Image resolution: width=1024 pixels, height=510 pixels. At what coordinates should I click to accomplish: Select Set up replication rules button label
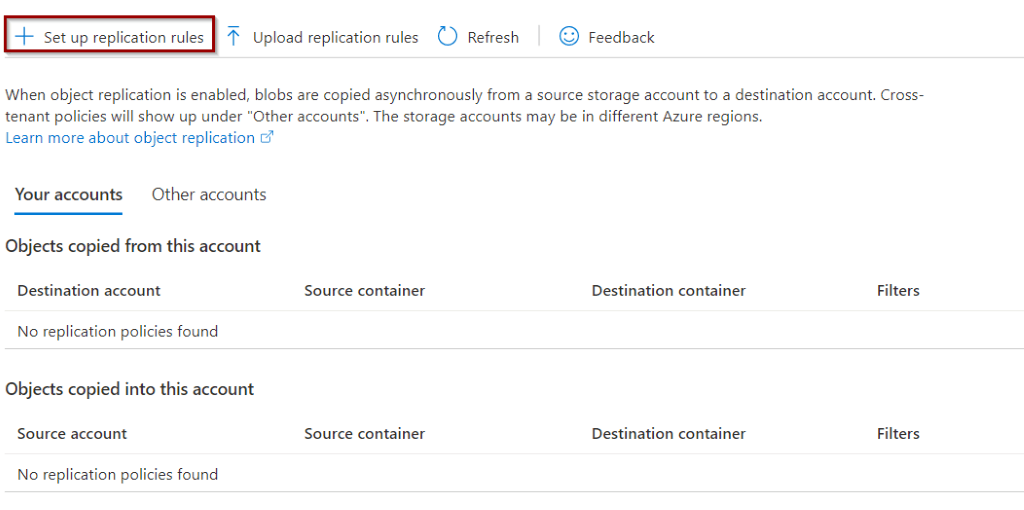pos(124,37)
